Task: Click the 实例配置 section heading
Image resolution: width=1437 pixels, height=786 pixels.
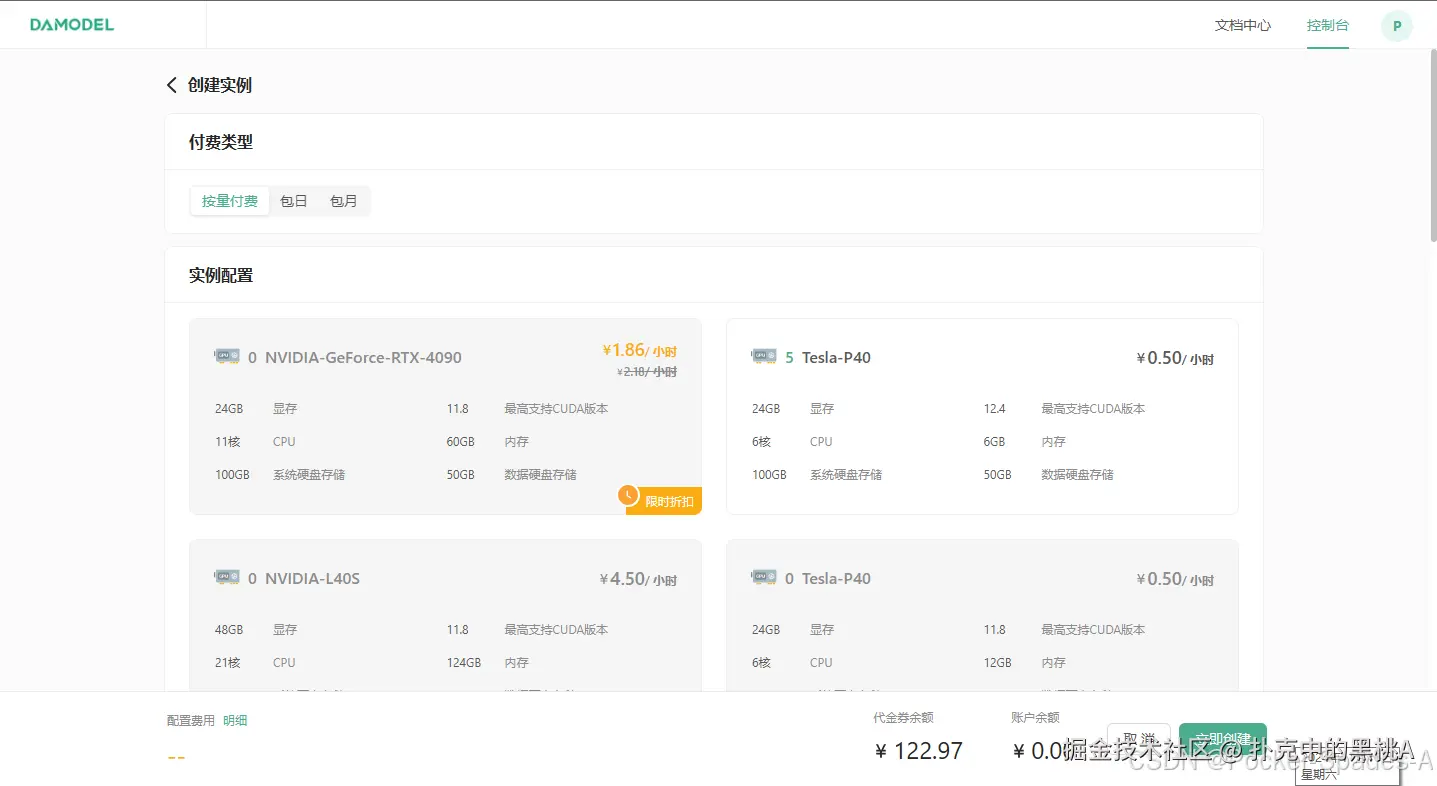Action: pos(221,275)
